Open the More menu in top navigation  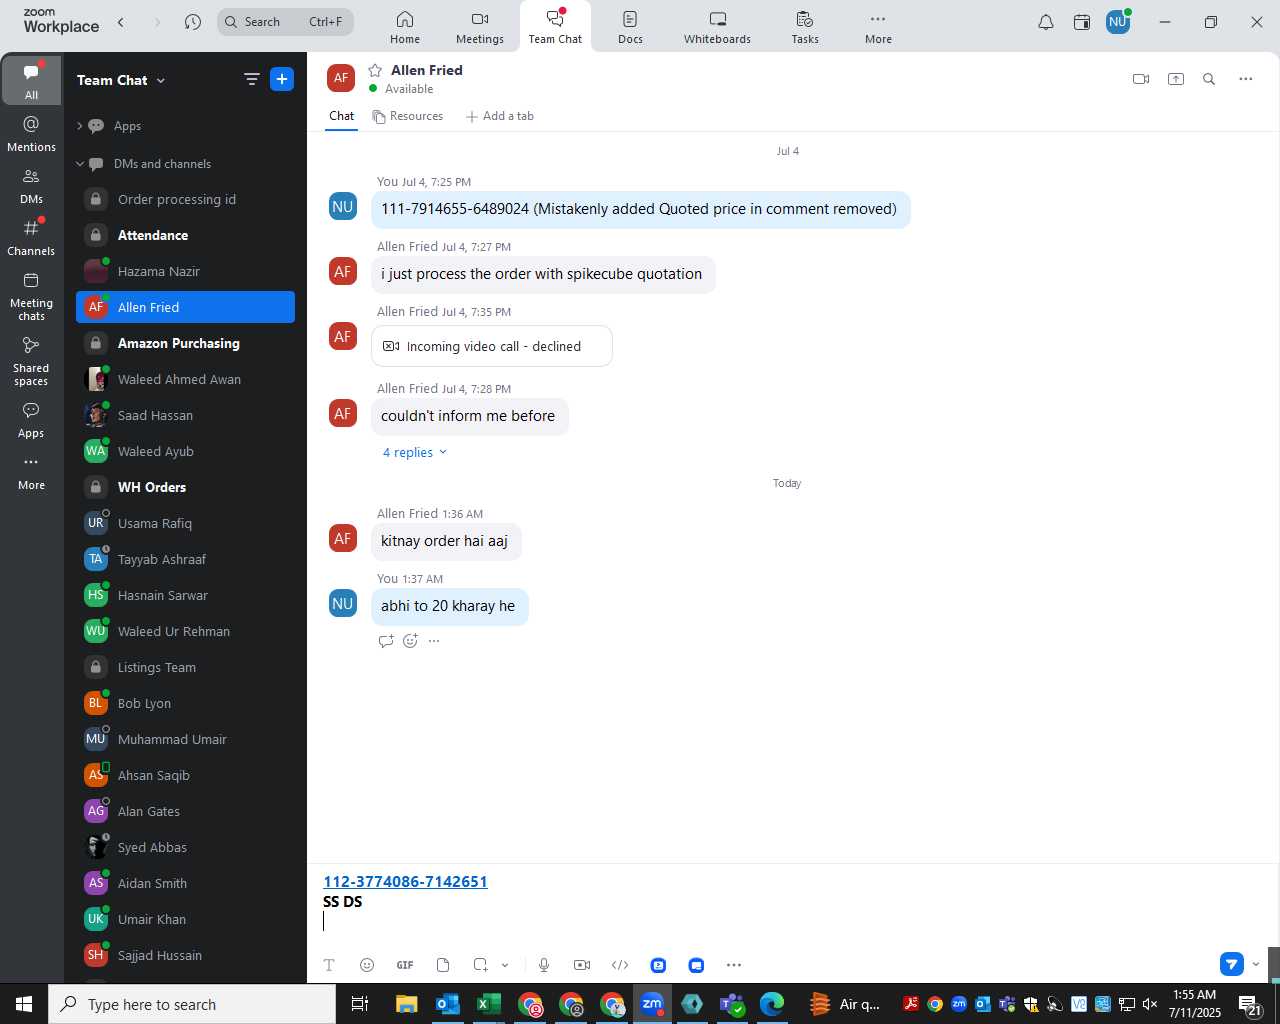click(x=878, y=27)
